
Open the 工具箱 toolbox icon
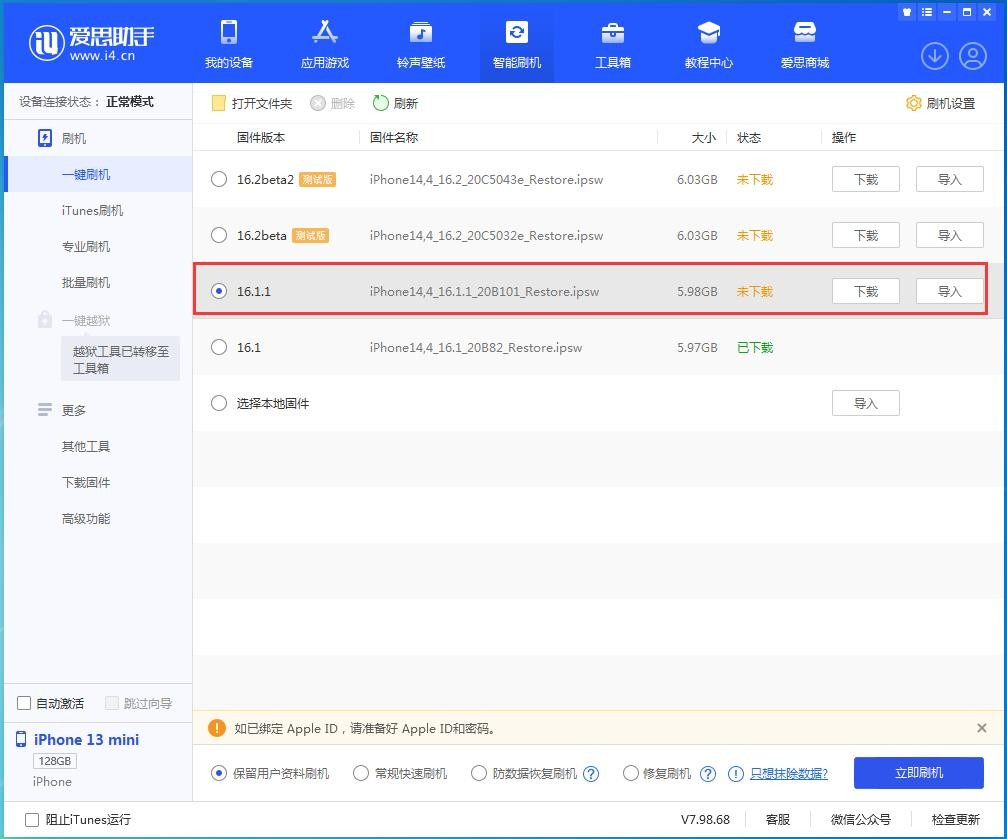612,33
